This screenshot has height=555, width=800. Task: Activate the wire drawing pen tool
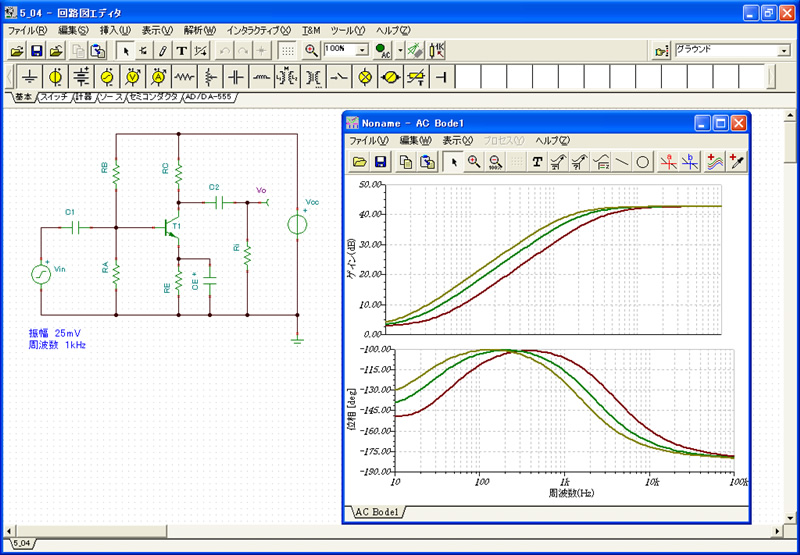tap(162, 50)
